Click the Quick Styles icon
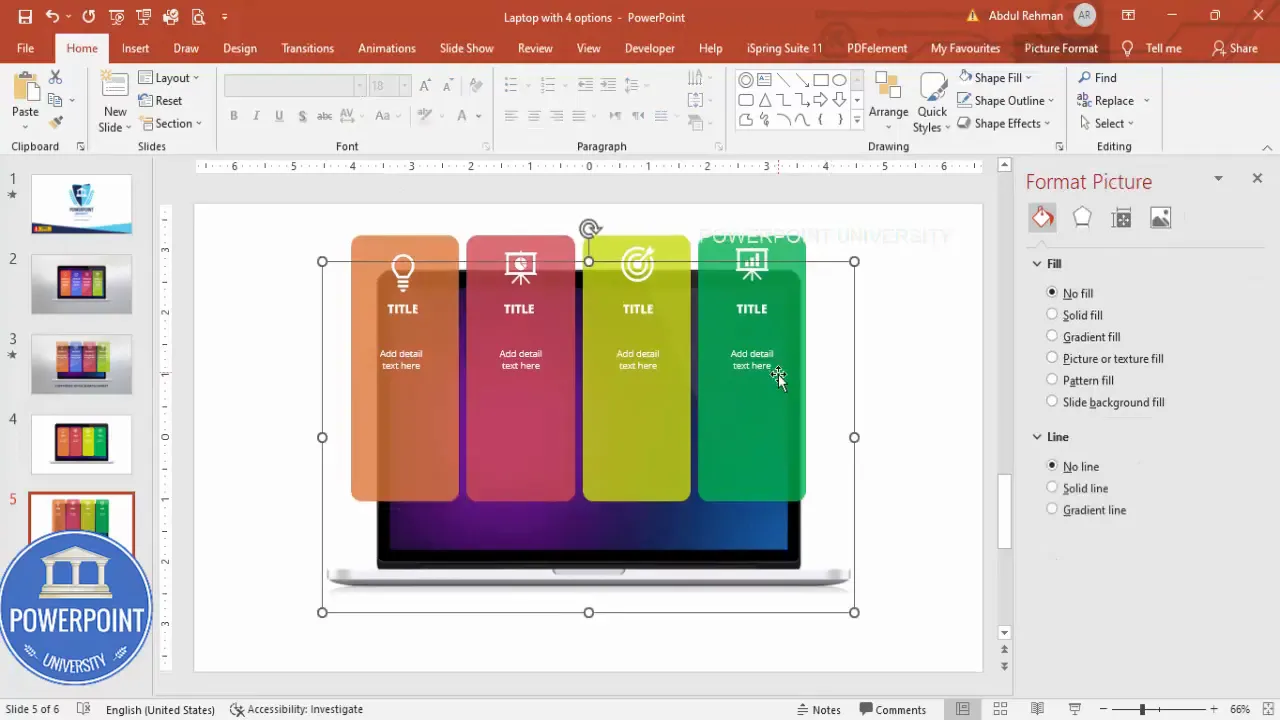This screenshot has height=720, width=1280. click(932, 86)
